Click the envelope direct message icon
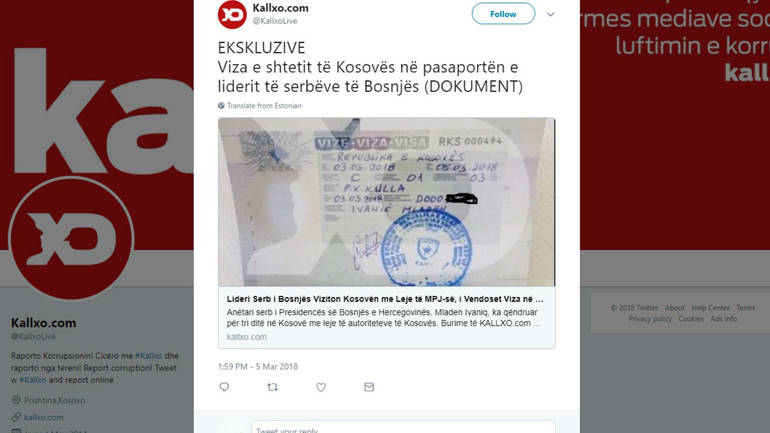 369,387
